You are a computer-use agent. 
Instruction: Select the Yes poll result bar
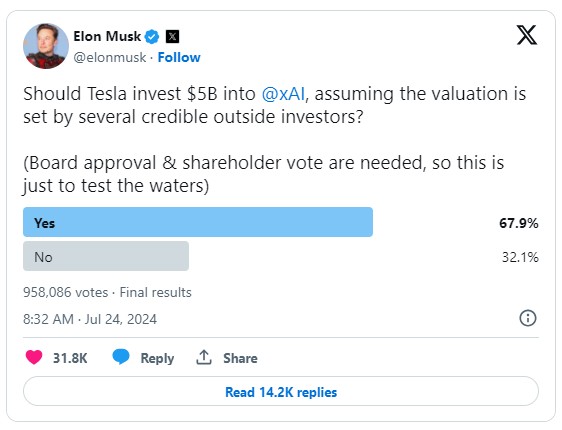pos(198,222)
